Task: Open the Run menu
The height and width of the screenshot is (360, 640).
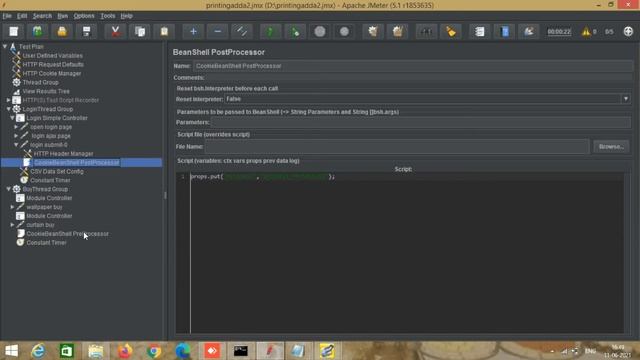Action: click(62, 16)
